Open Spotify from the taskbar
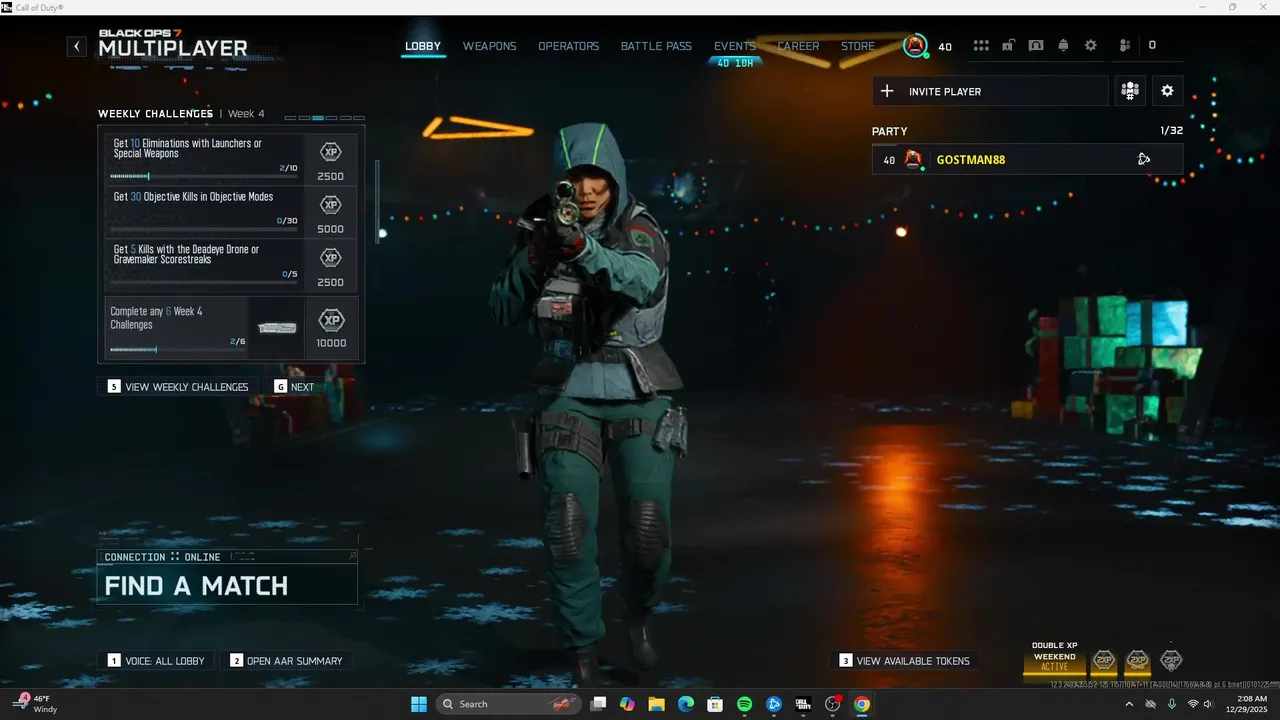Viewport: 1280px width, 720px height. pos(745,704)
